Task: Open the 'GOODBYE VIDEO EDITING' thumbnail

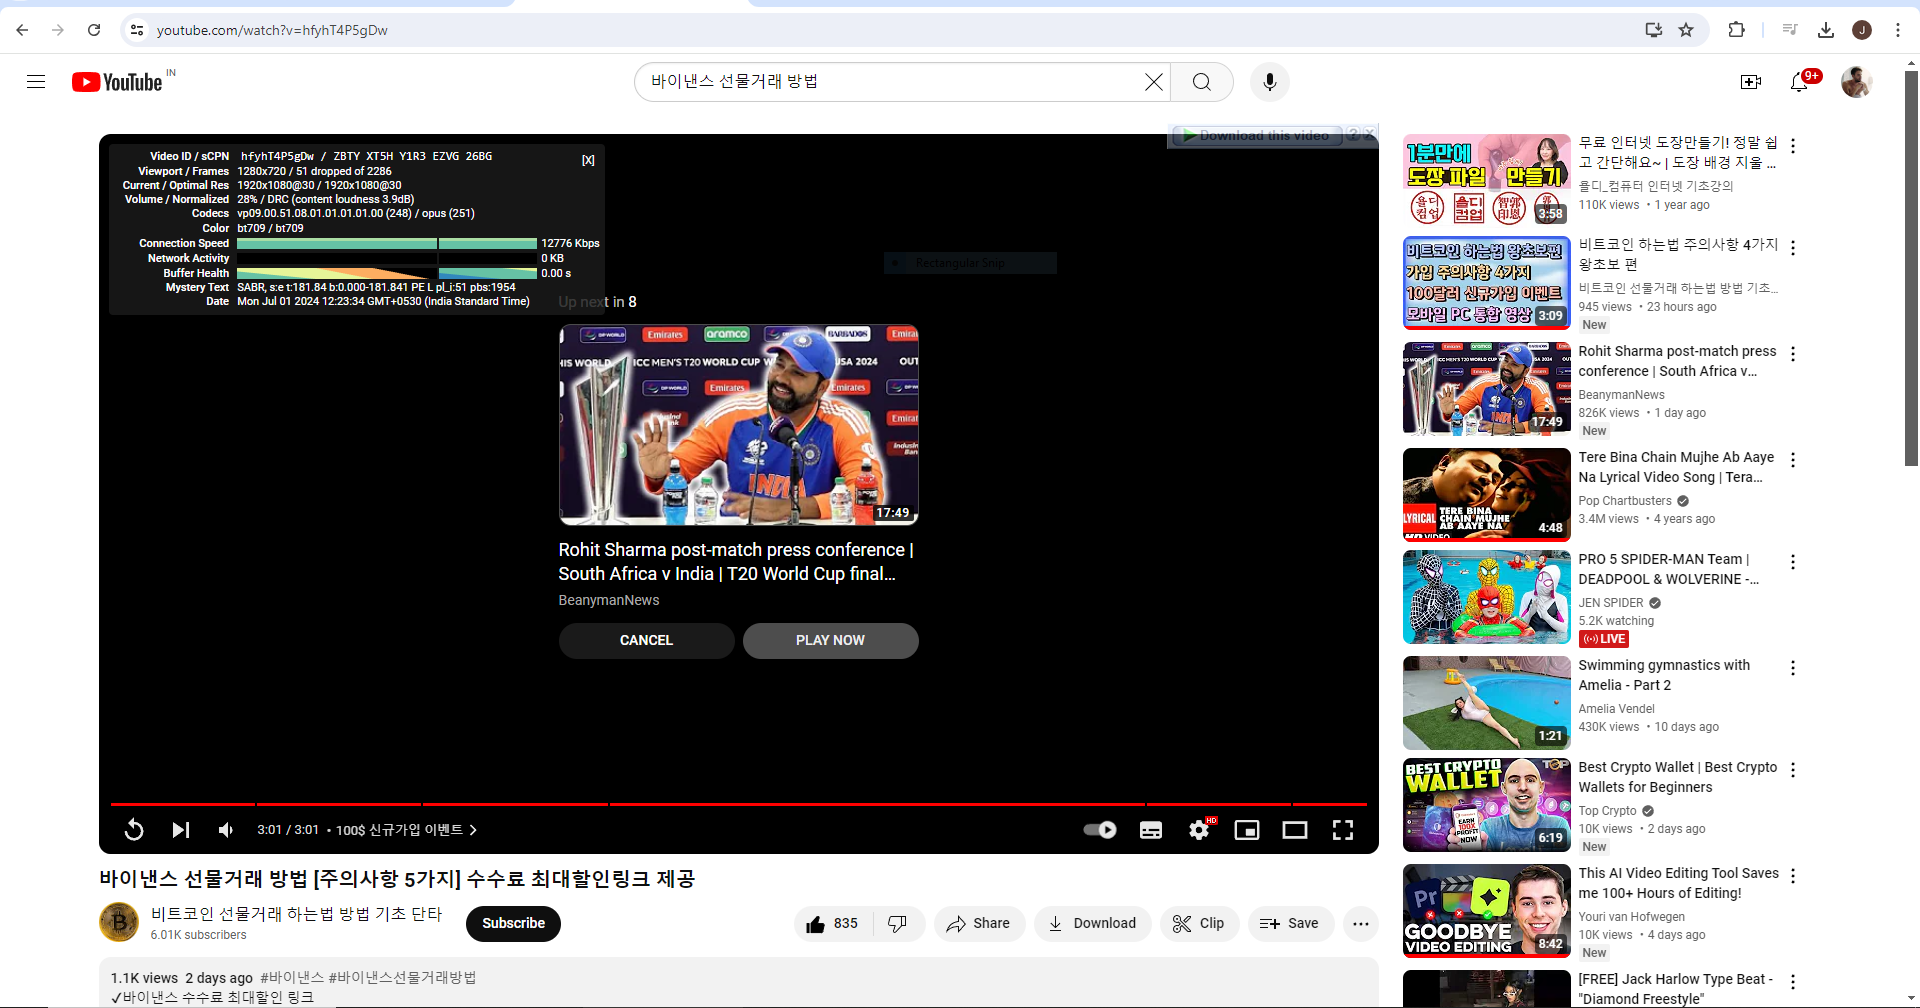Action: tap(1487, 911)
